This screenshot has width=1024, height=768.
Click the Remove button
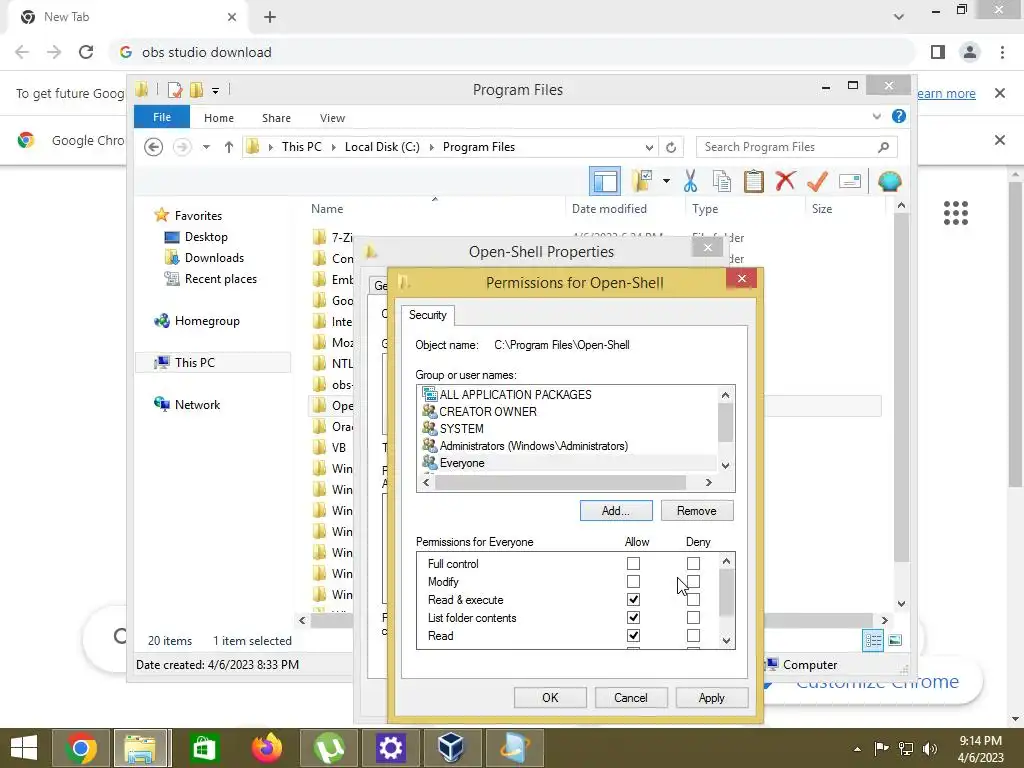697,511
